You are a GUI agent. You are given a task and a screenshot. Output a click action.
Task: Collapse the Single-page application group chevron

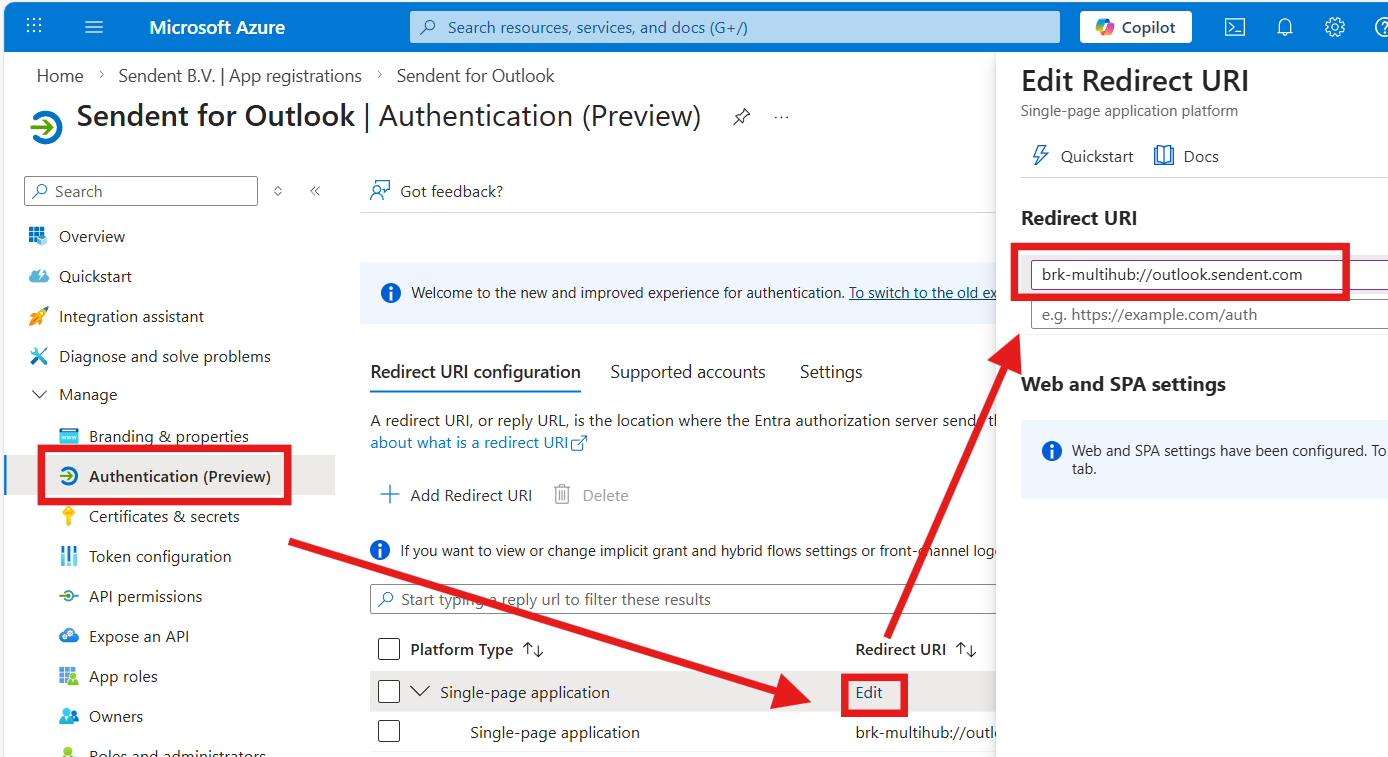pos(421,692)
